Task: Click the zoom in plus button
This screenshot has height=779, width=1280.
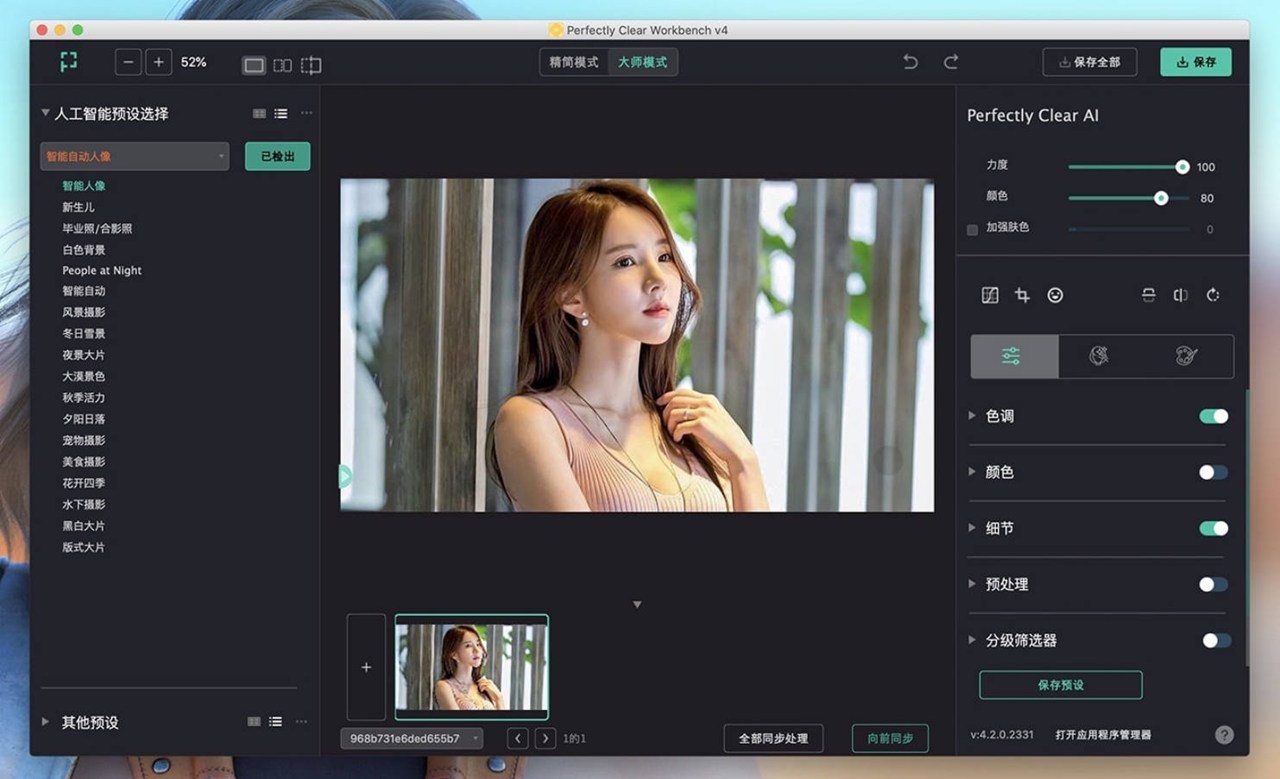Action: click(x=158, y=62)
